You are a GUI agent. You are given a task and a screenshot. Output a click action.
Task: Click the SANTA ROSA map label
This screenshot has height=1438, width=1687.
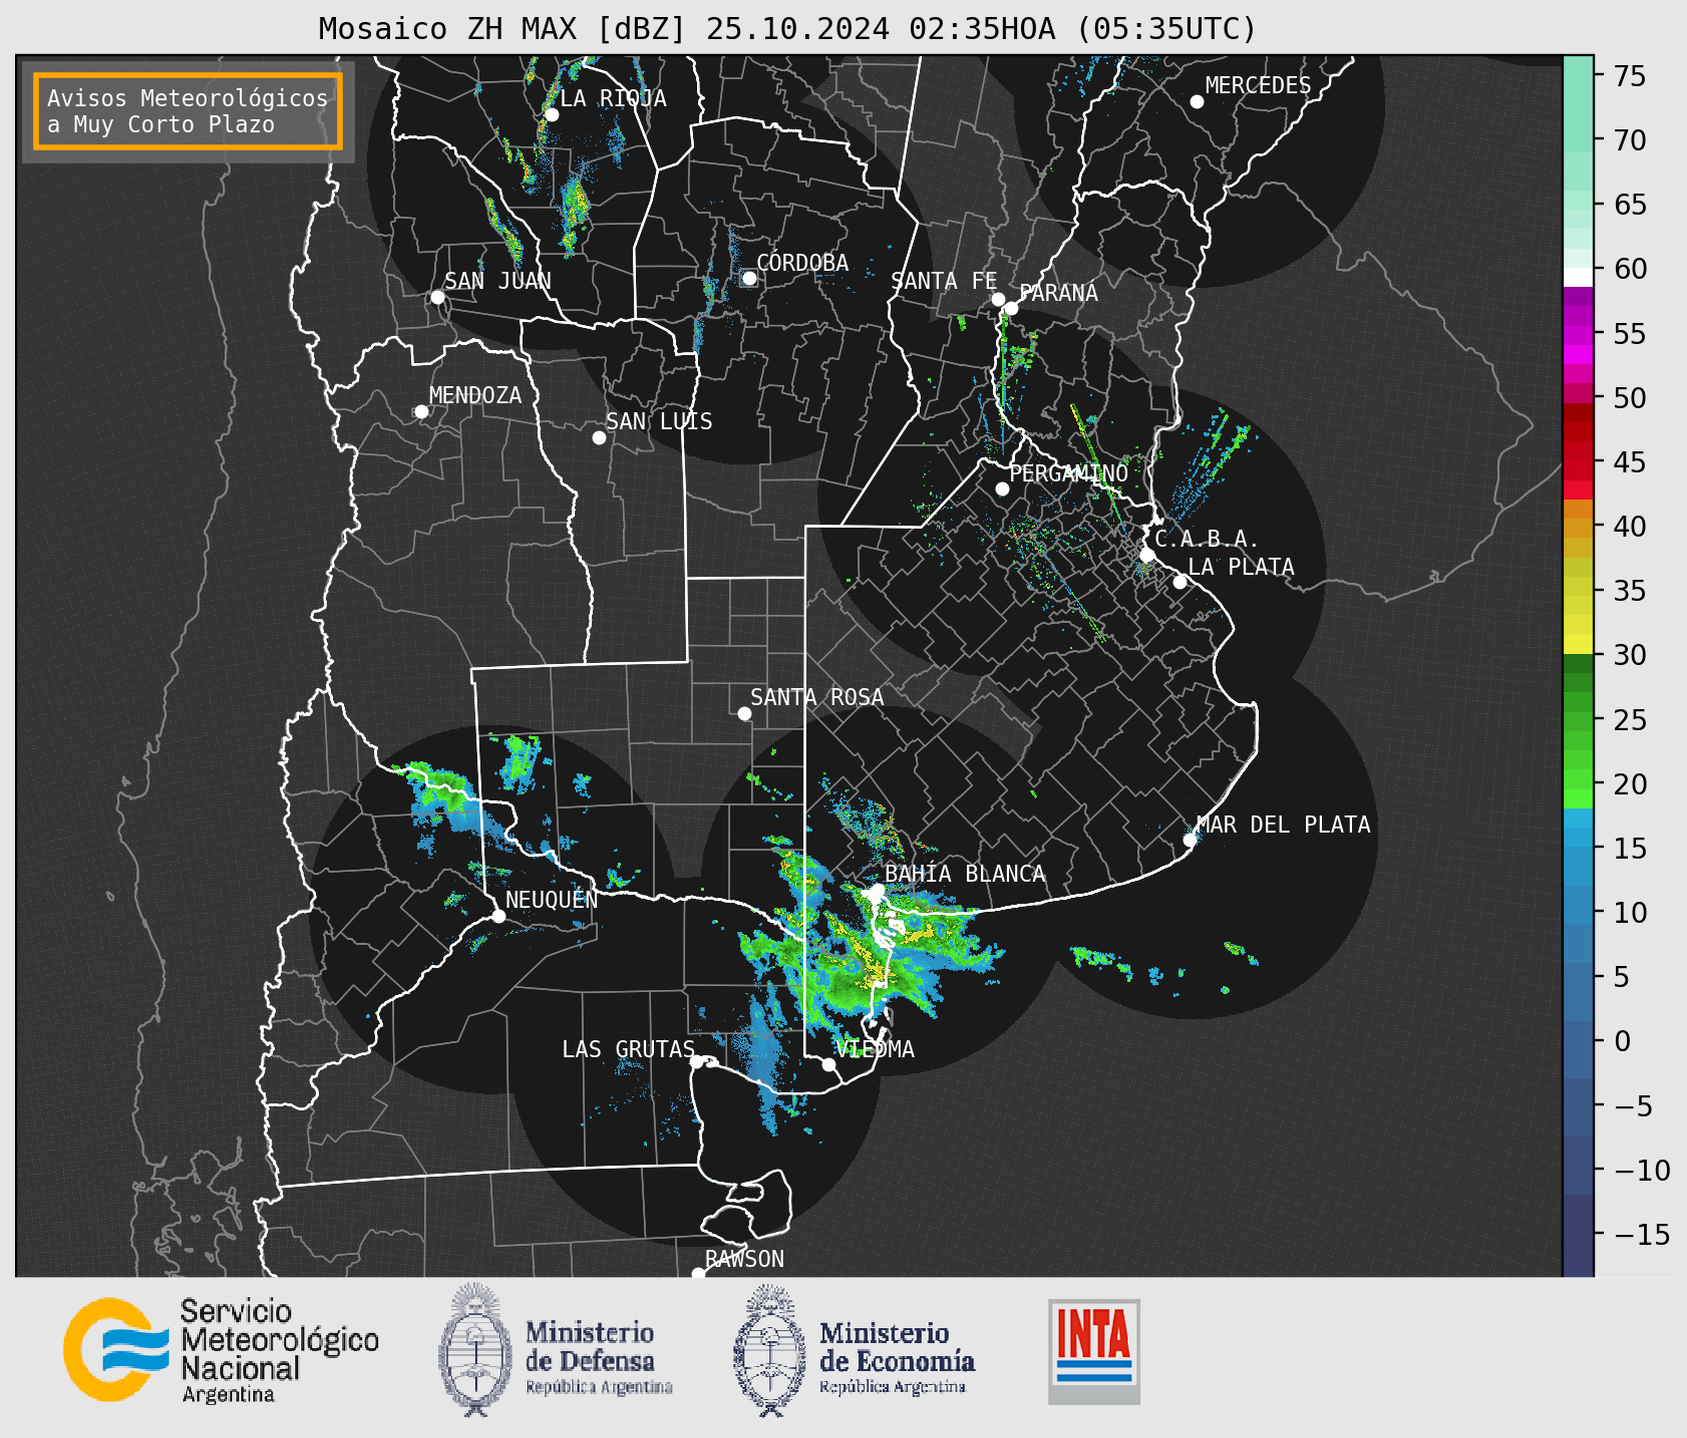tap(817, 697)
